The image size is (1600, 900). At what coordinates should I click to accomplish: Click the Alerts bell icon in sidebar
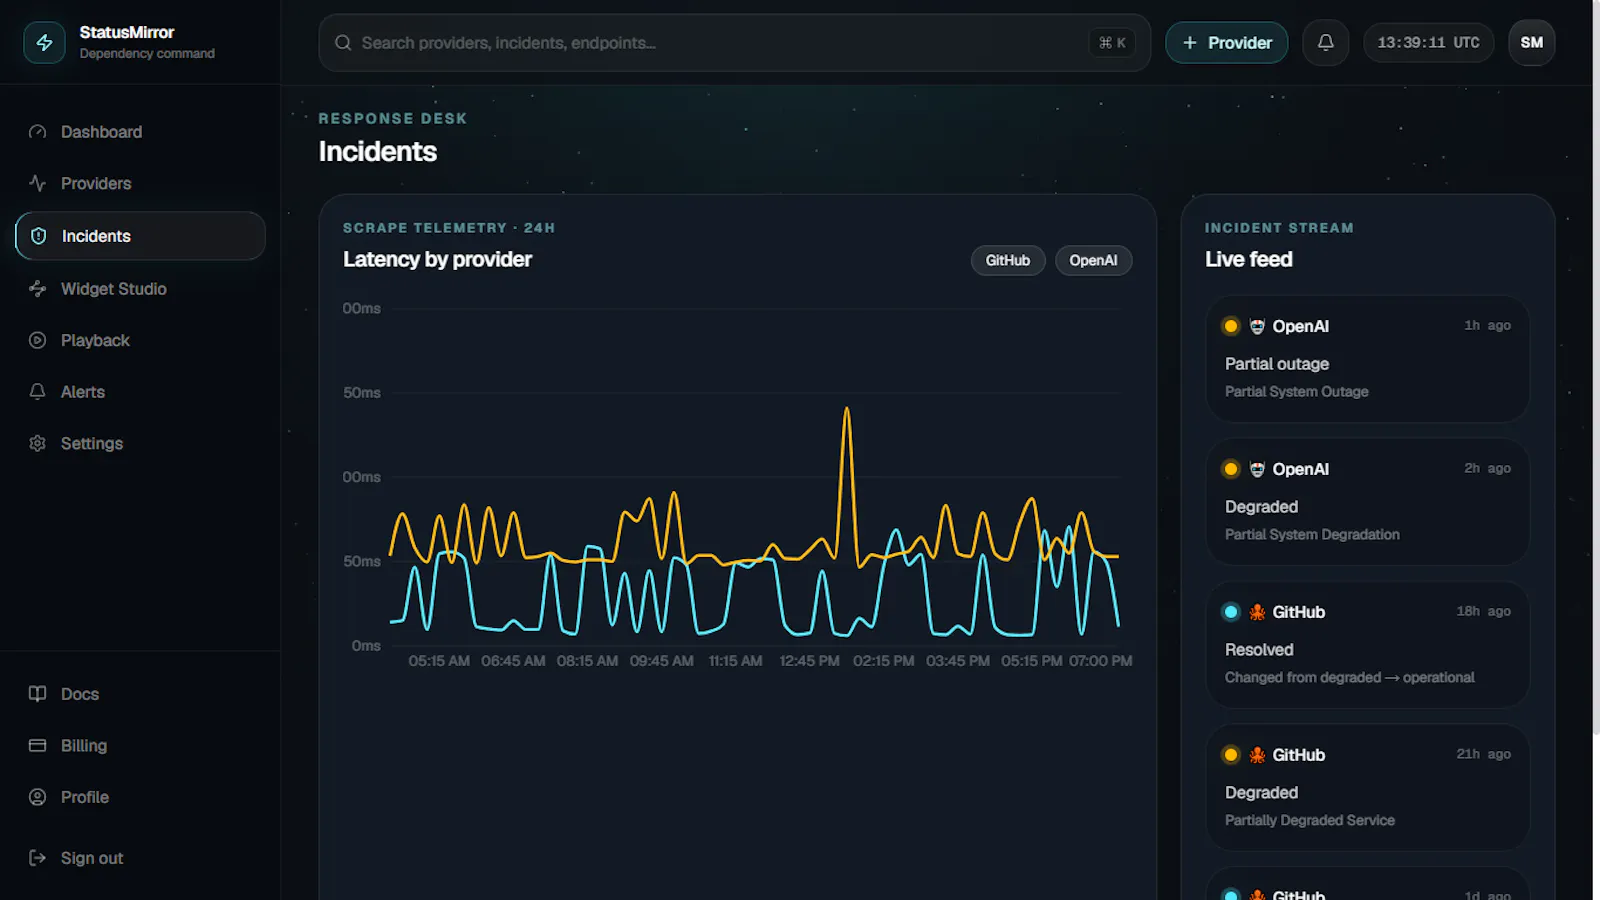[x=38, y=392]
